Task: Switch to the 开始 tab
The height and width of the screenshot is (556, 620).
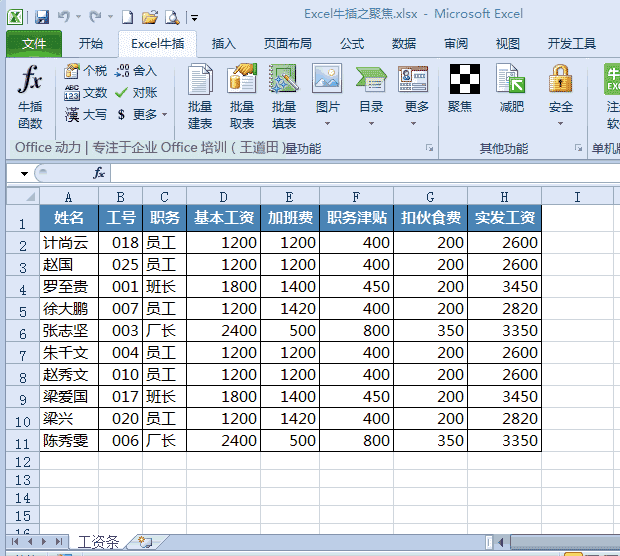Action: pos(91,43)
